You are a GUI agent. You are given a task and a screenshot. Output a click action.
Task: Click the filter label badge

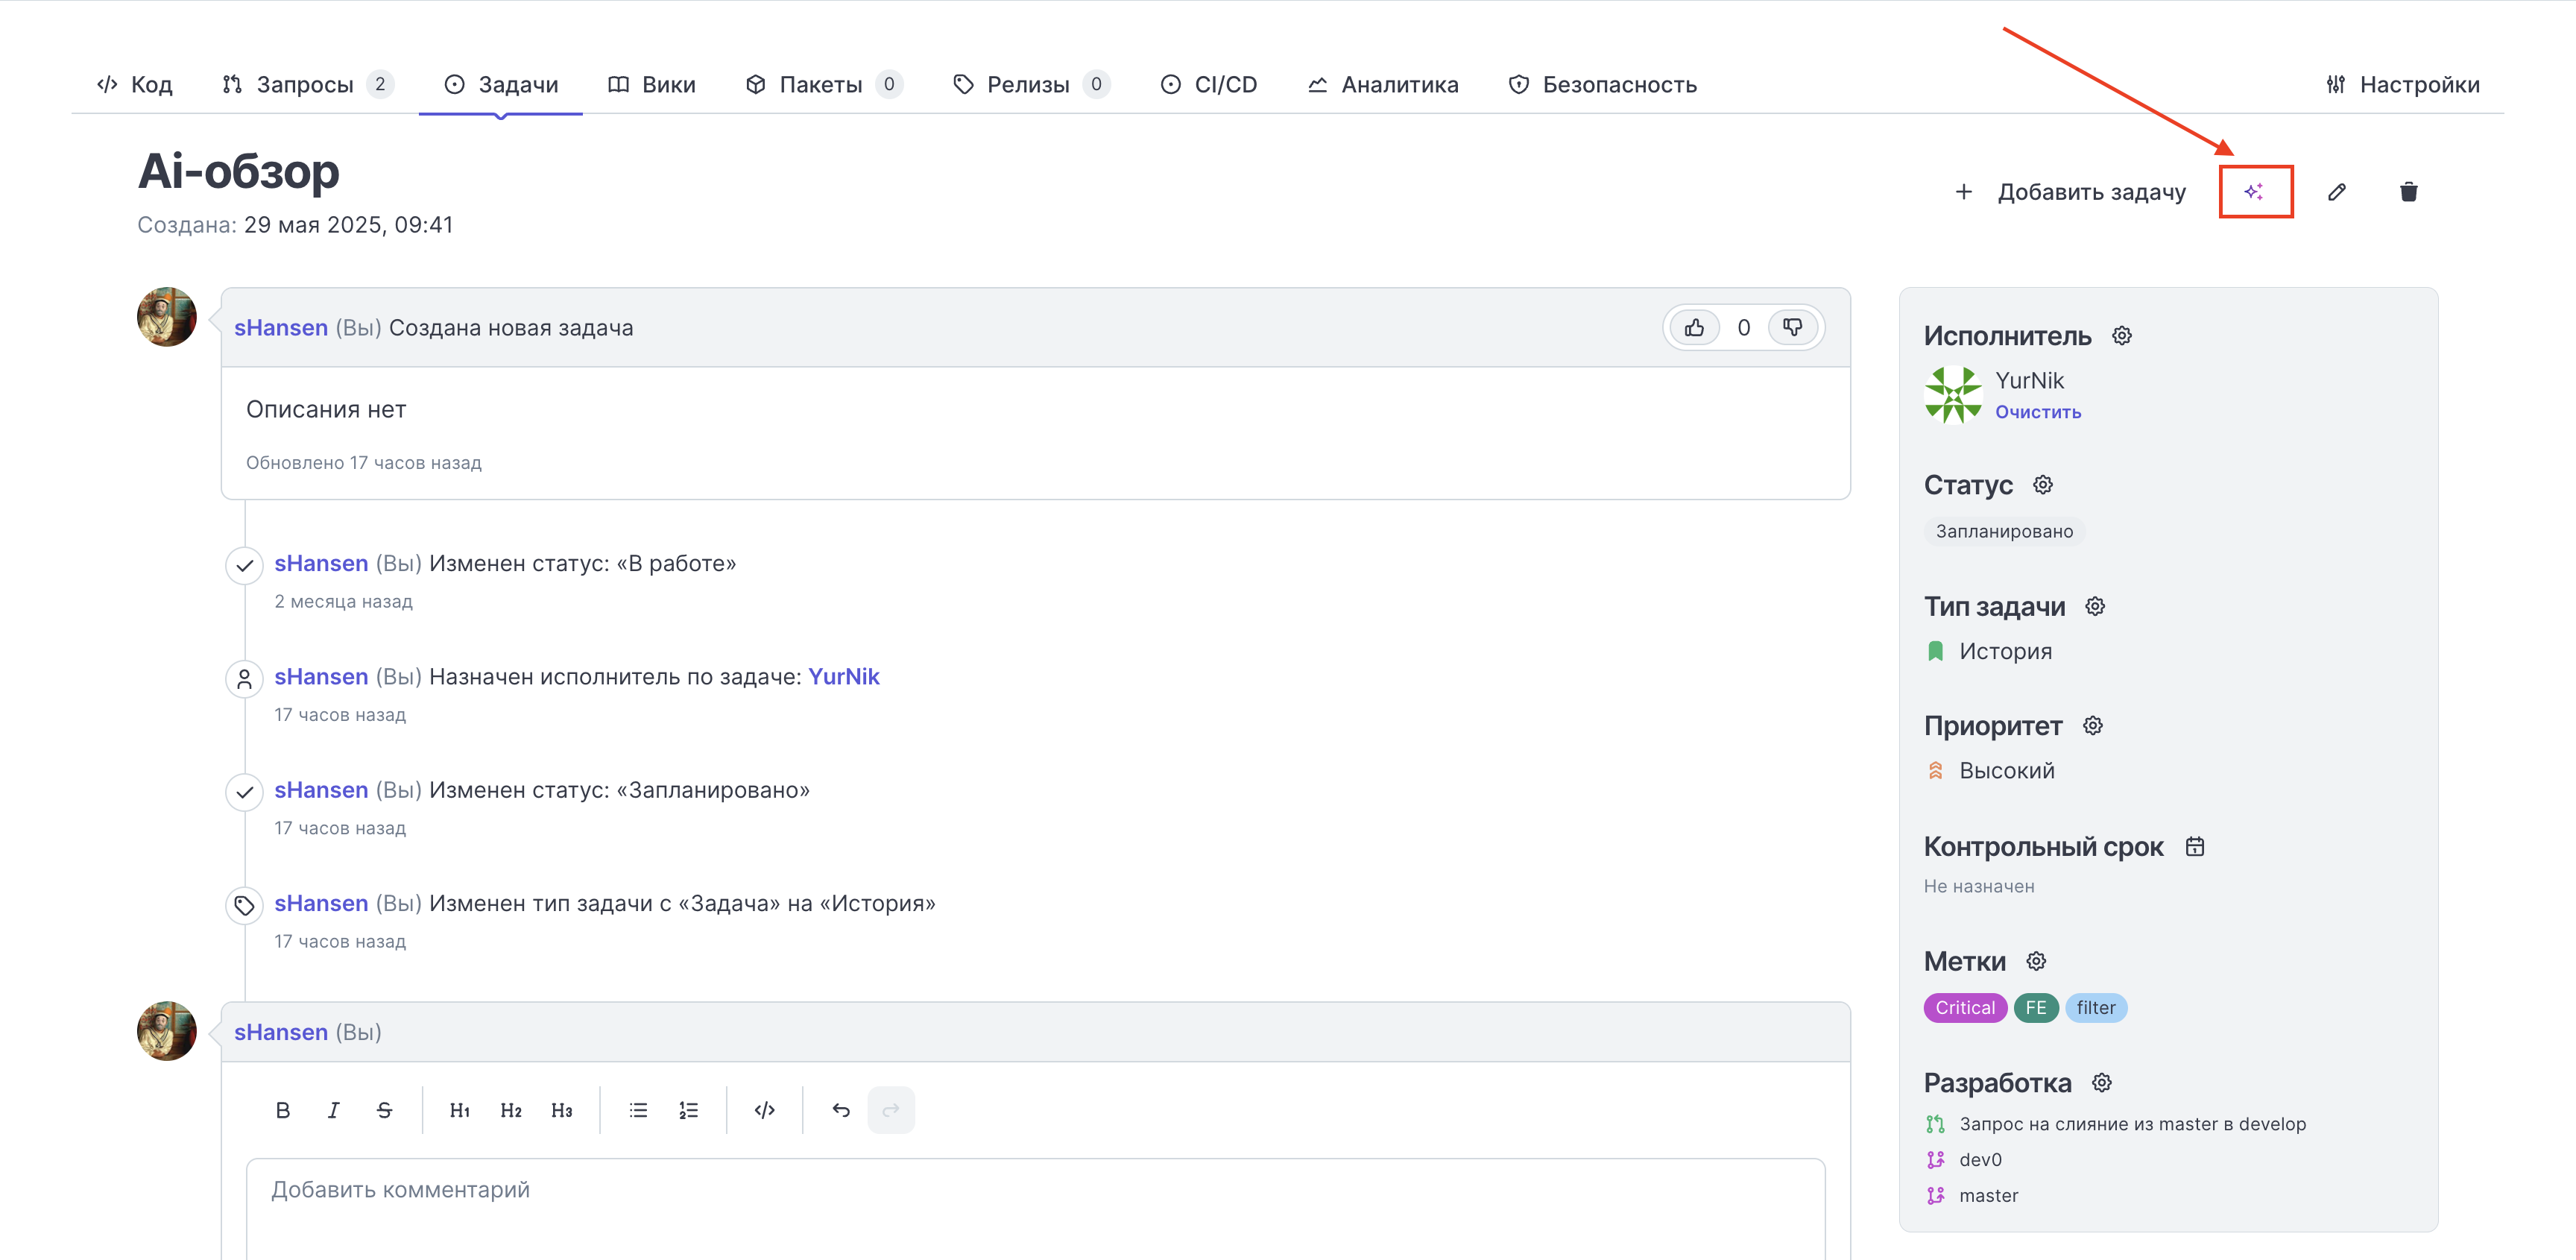point(2096,1008)
